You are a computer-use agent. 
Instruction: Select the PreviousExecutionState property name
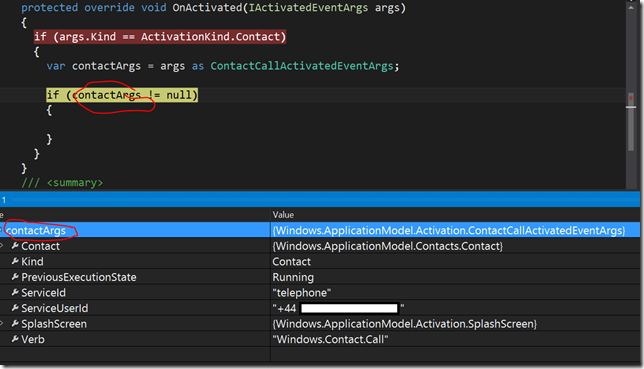click(x=79, y=277)
